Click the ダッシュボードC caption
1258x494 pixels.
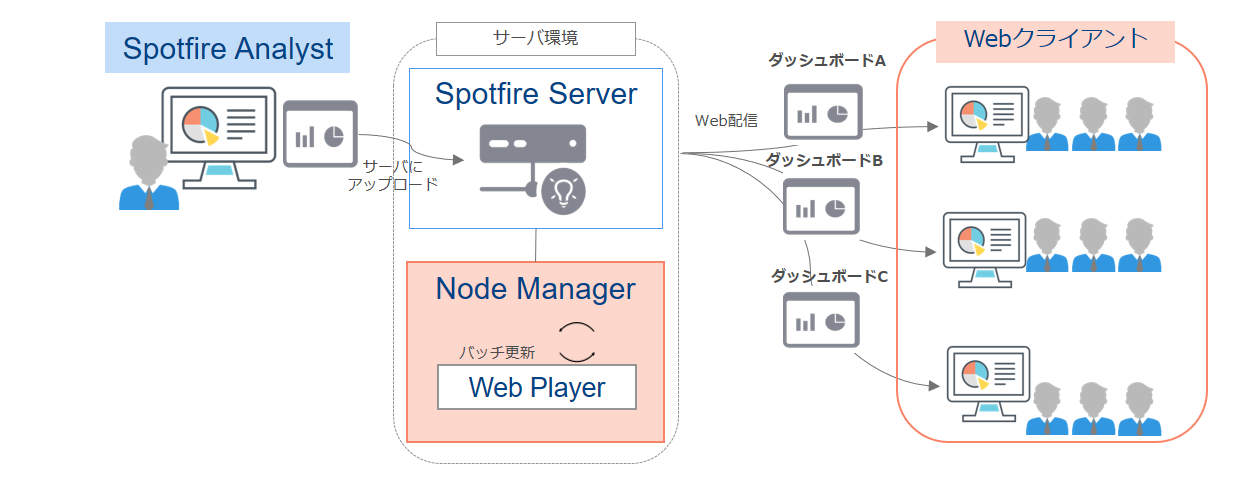829,275
